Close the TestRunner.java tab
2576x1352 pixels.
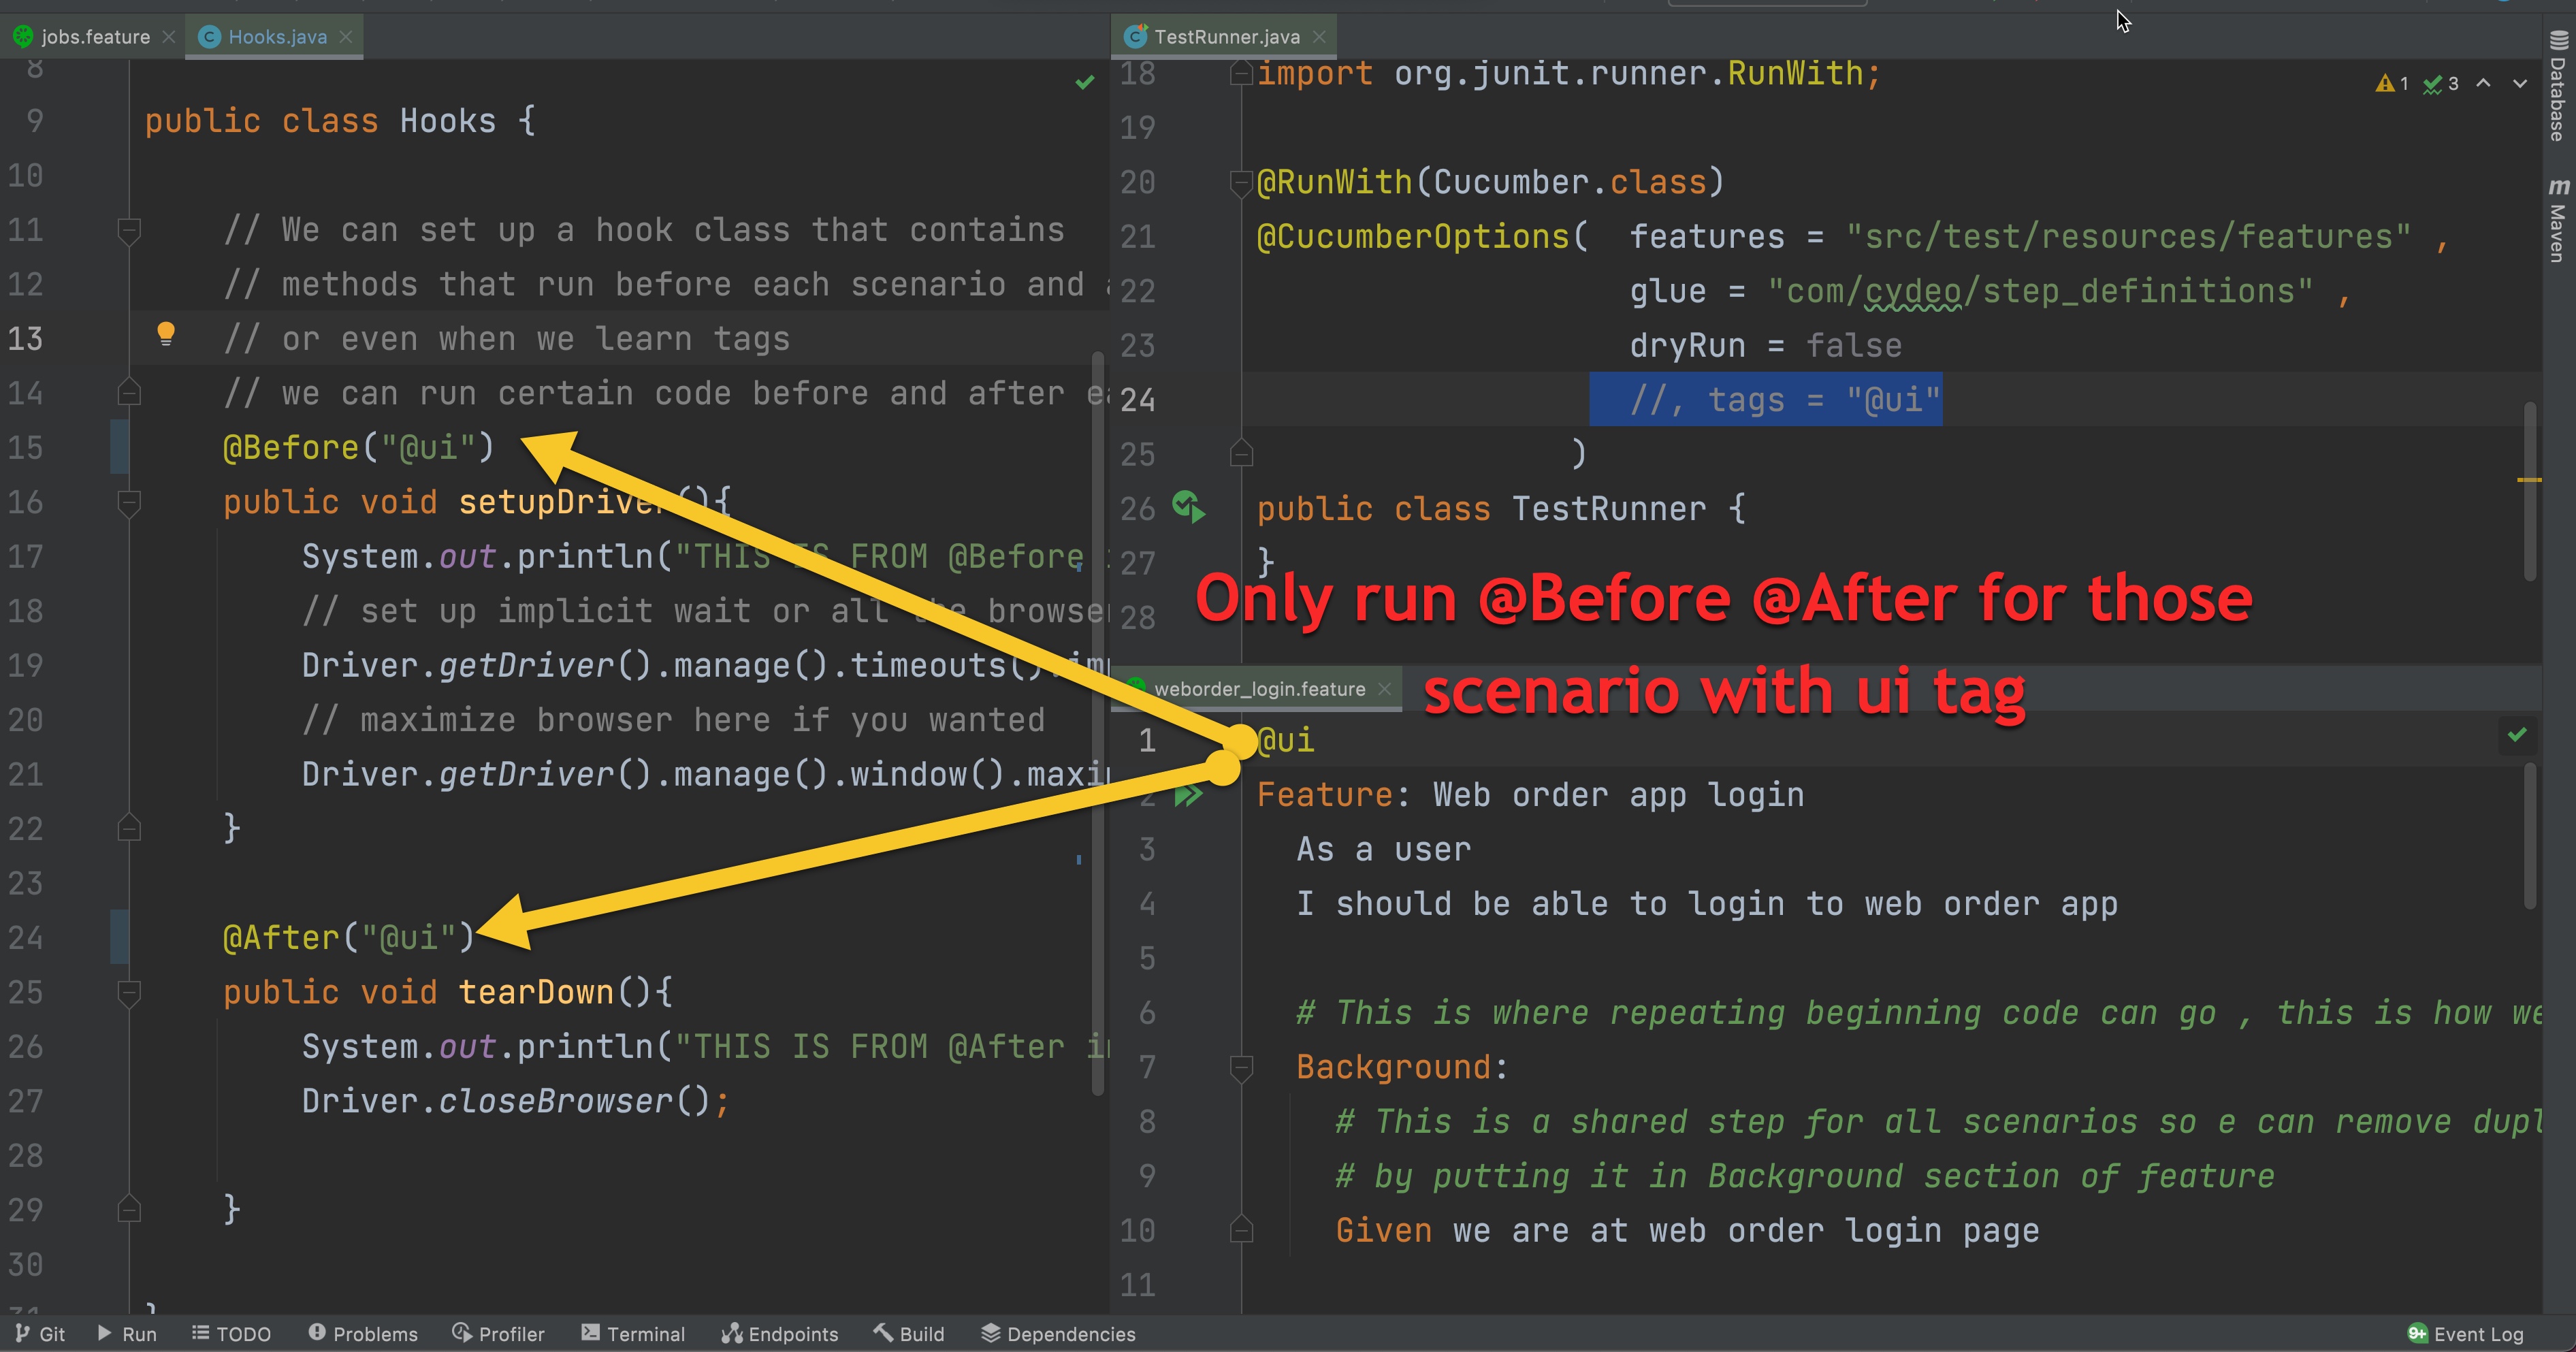(1319, 37)
